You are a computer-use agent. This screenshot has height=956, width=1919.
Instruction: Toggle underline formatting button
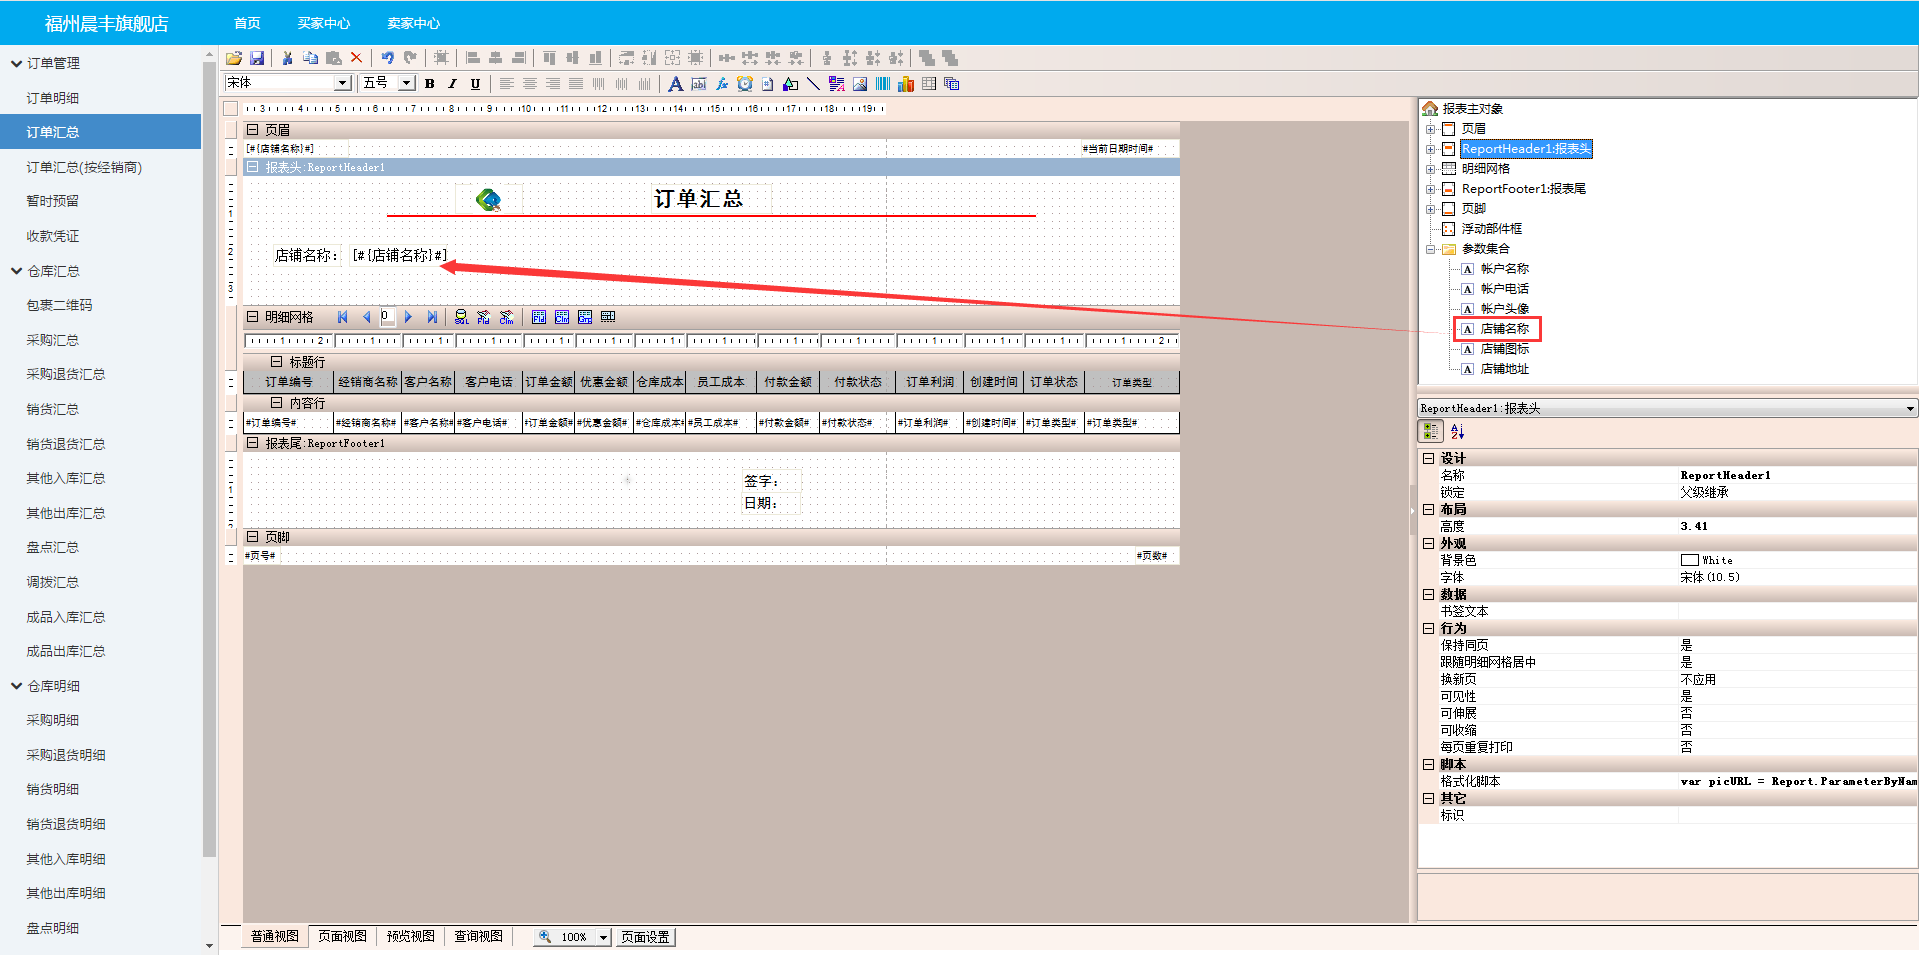(x=475, y=84)
